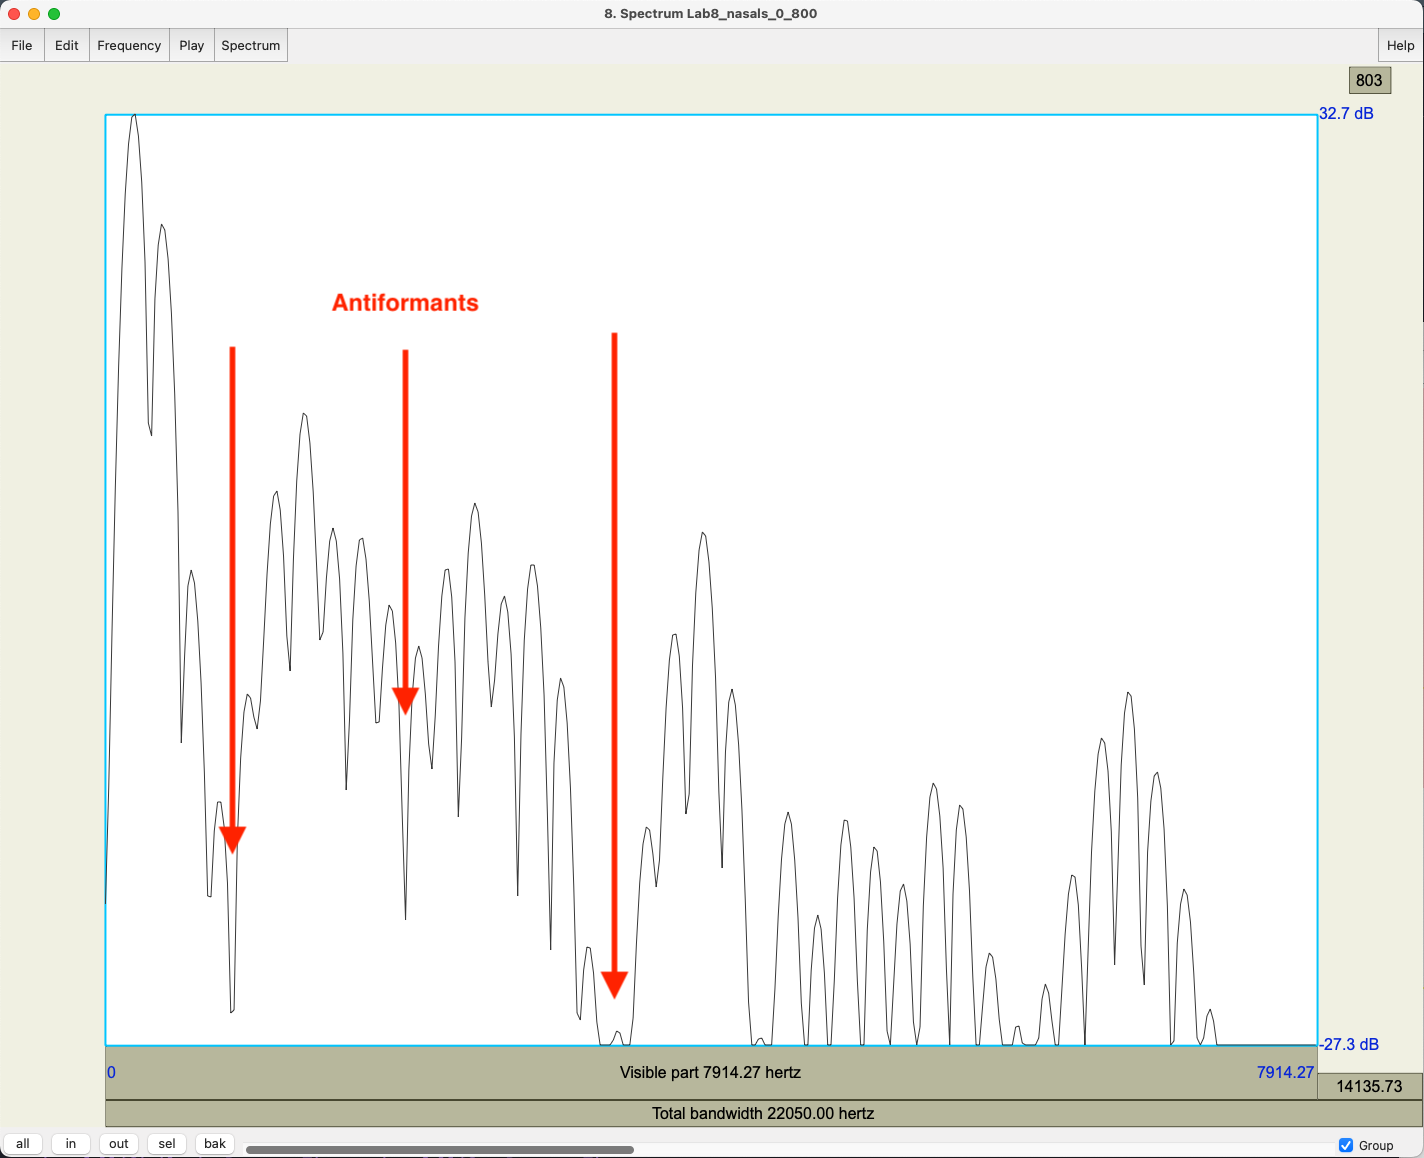
Task: Open the Spectrum menu
Action: point(251,45)
